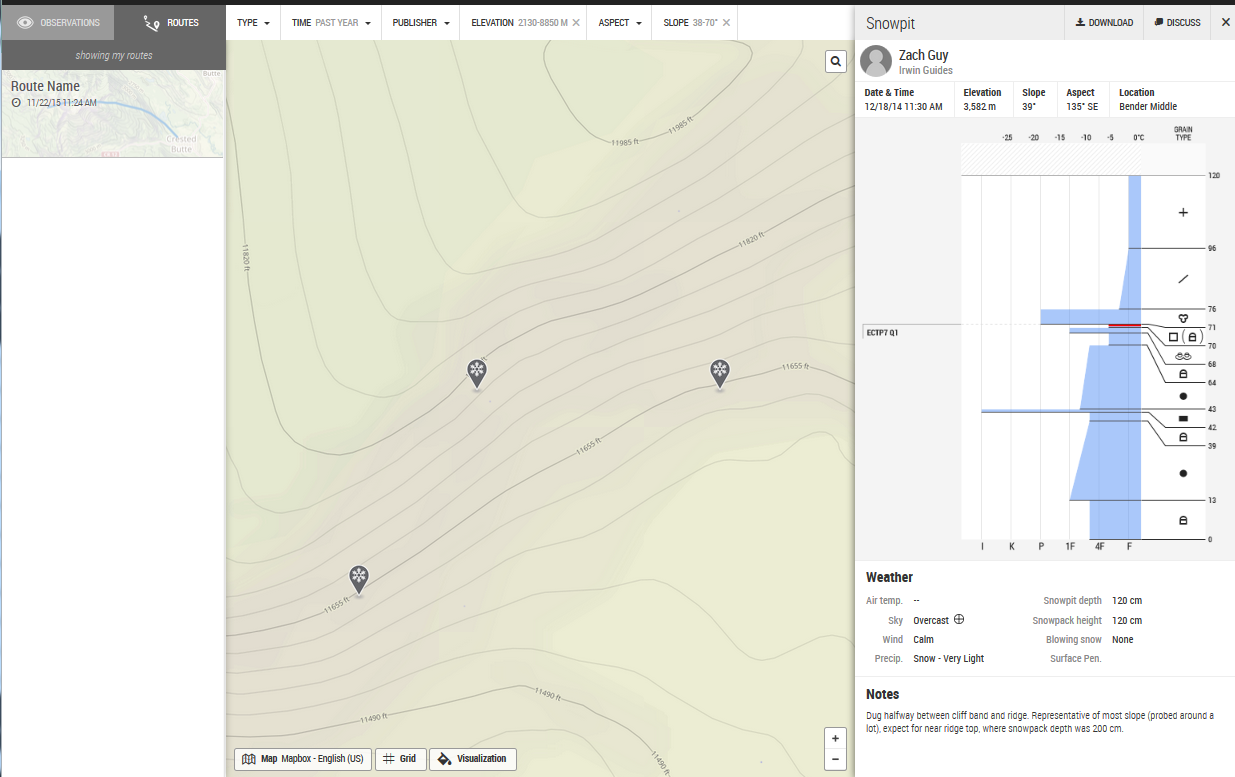Click the slash decomposing grain symbol
Screen dimensions: 1235x777
coord(1183,279)
